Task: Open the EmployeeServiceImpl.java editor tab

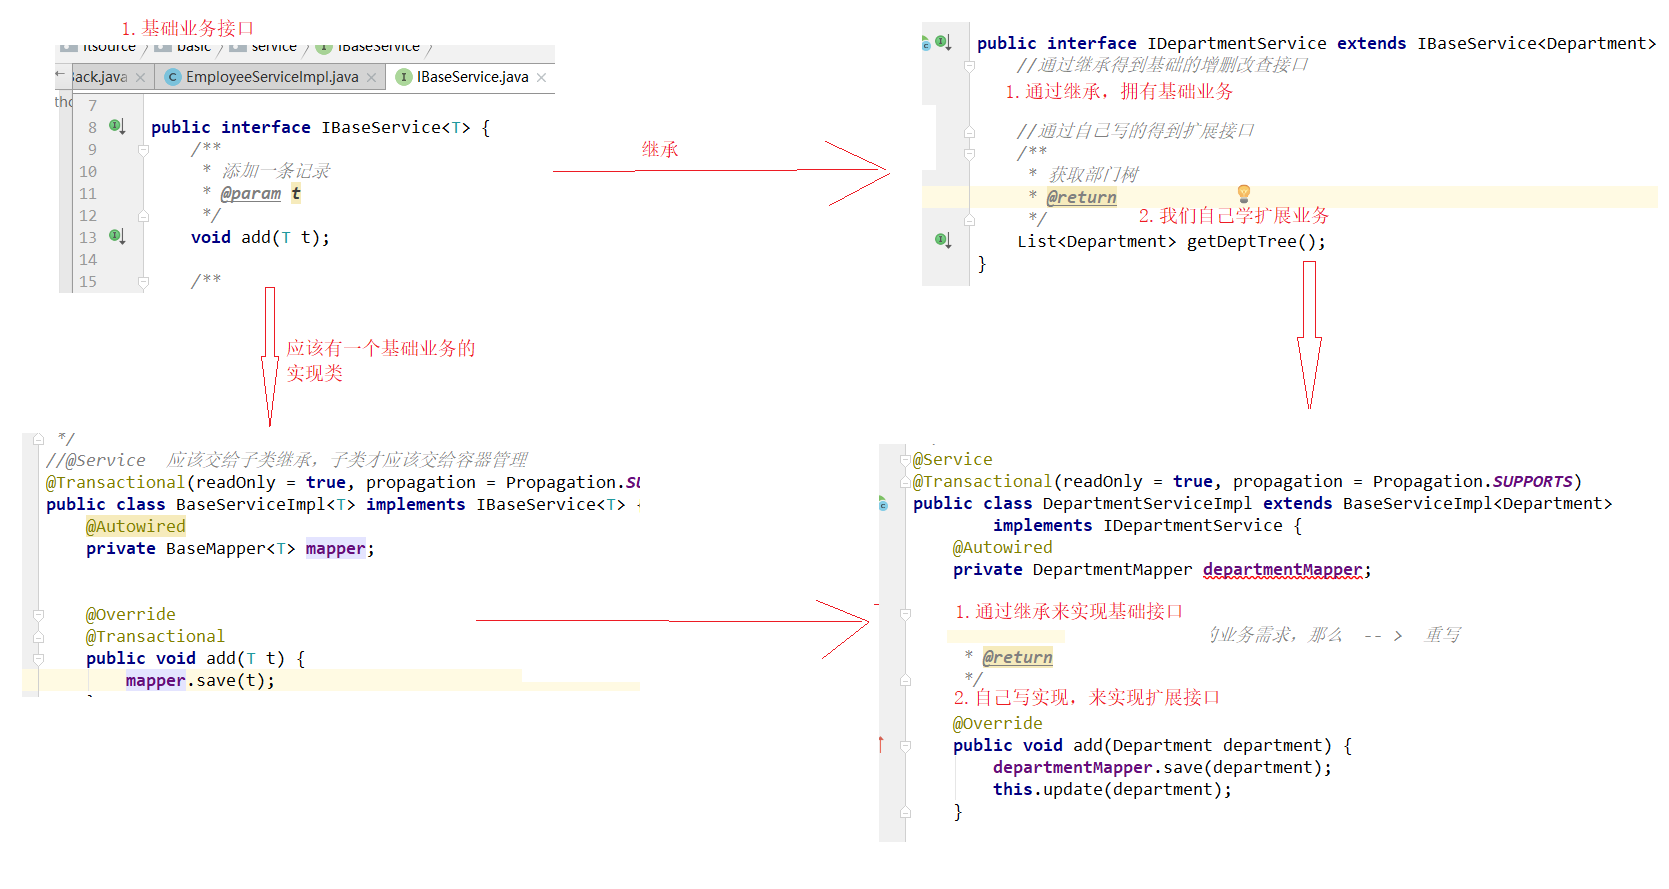Action: click(271, 77)
